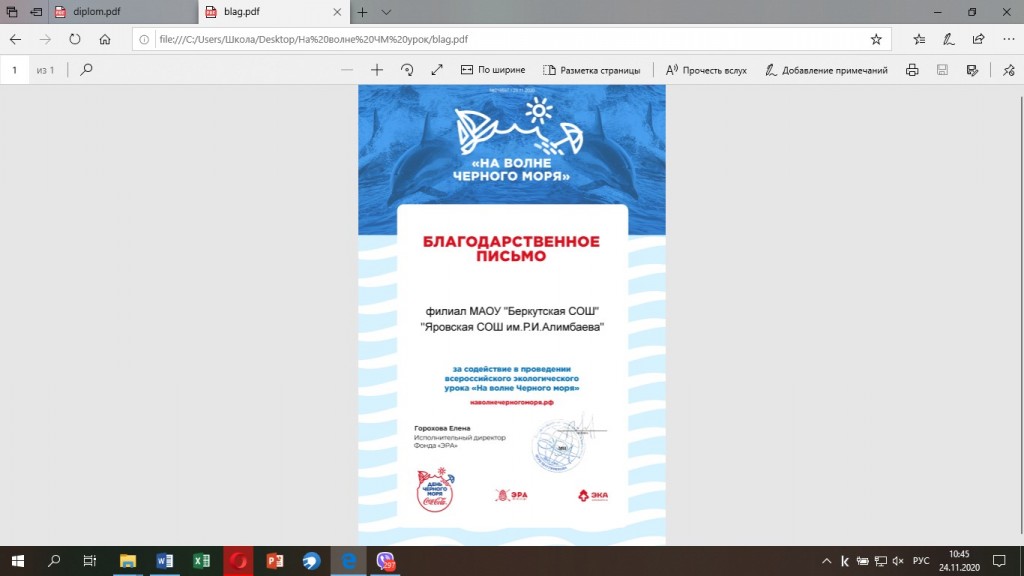Screen dimensions: 1024x576
Task: Open the page layout options
Action: pos(590,70)
